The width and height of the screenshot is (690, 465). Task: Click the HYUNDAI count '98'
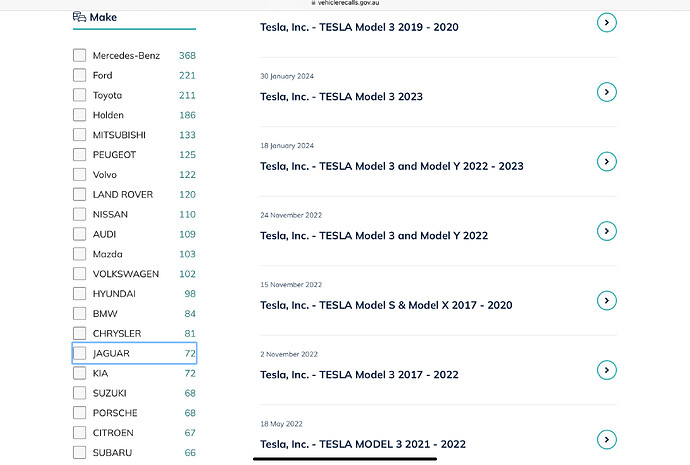click(190, 293)
